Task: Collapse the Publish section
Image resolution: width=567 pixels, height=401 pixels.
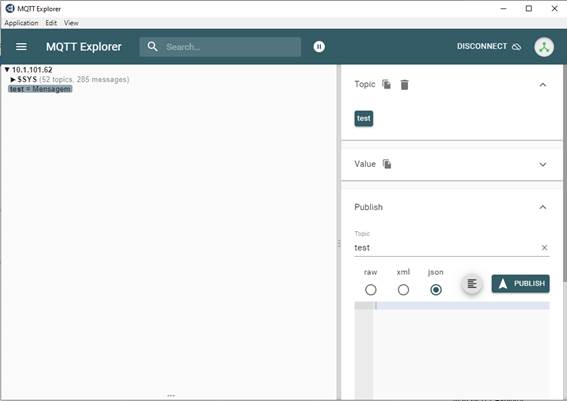Action: click(542, 207)
